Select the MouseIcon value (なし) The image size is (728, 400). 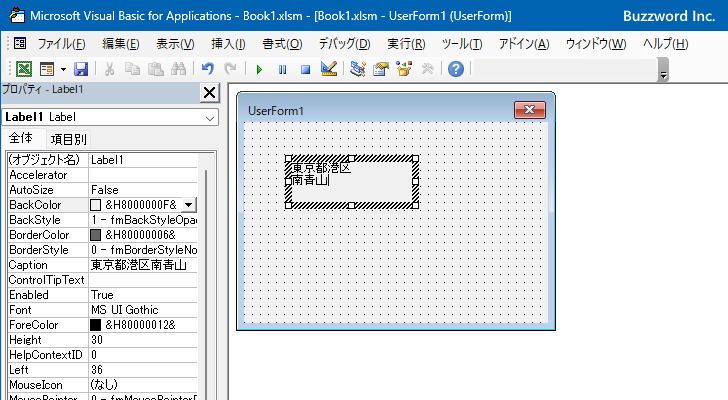(x=143, y=385)
